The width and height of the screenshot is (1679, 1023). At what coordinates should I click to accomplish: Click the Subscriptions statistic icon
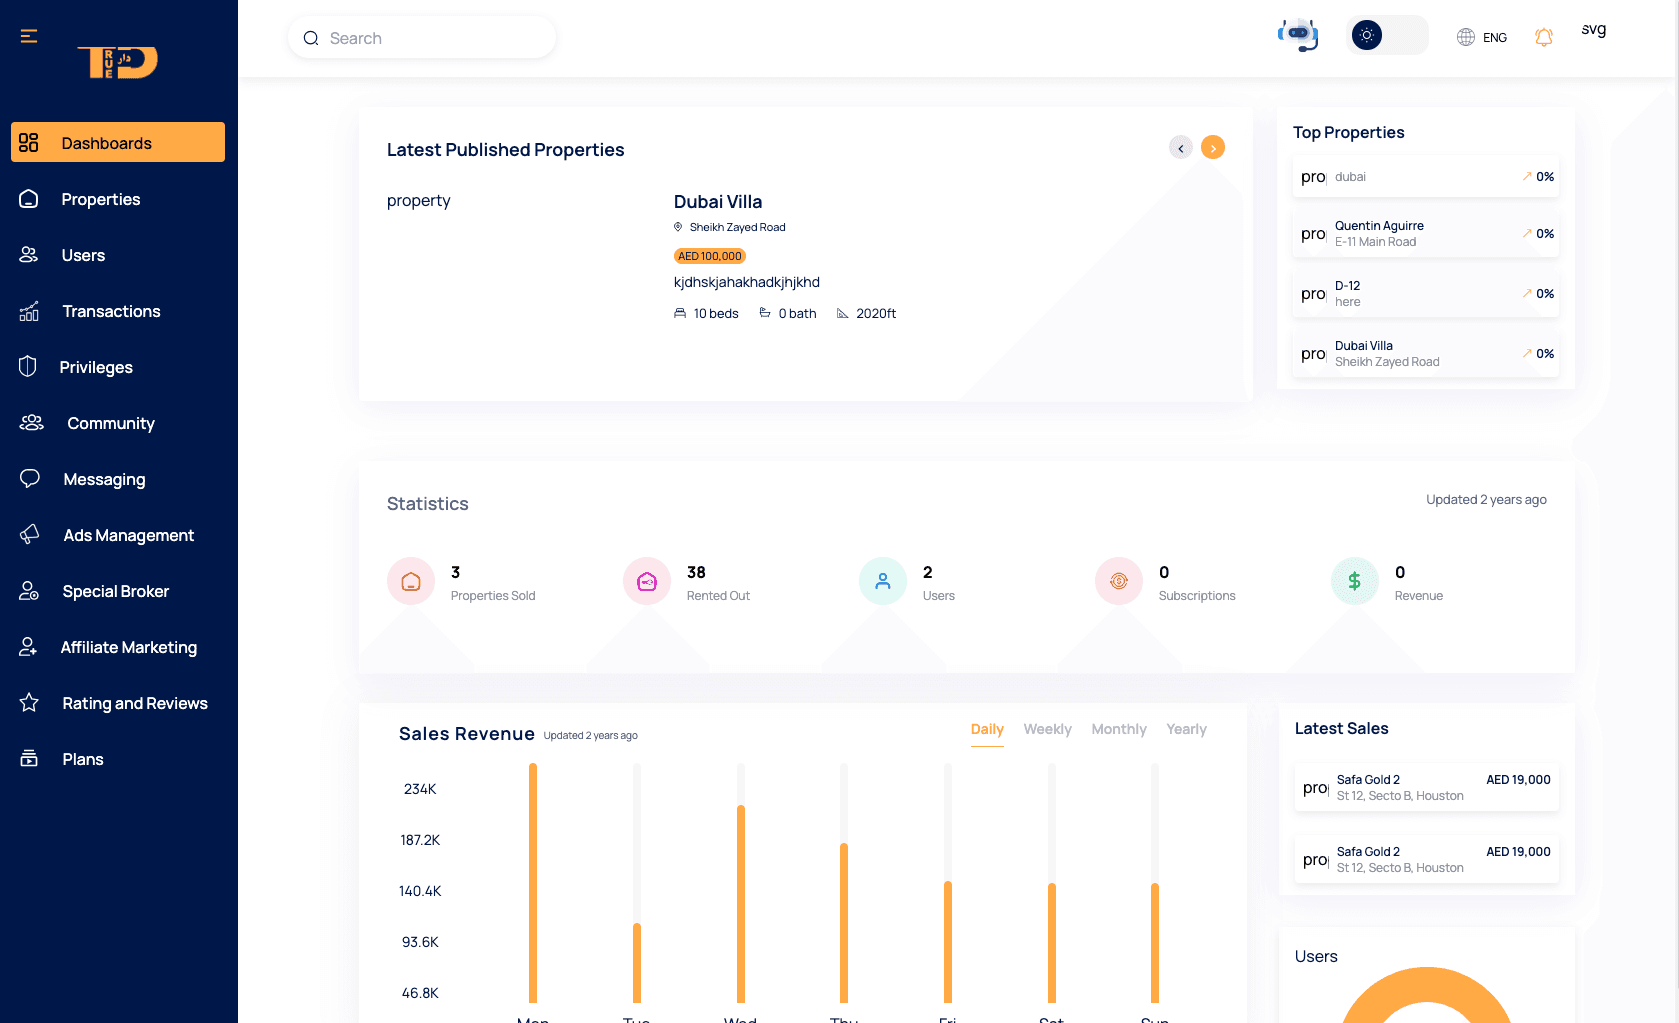(x=1119, y=581)
